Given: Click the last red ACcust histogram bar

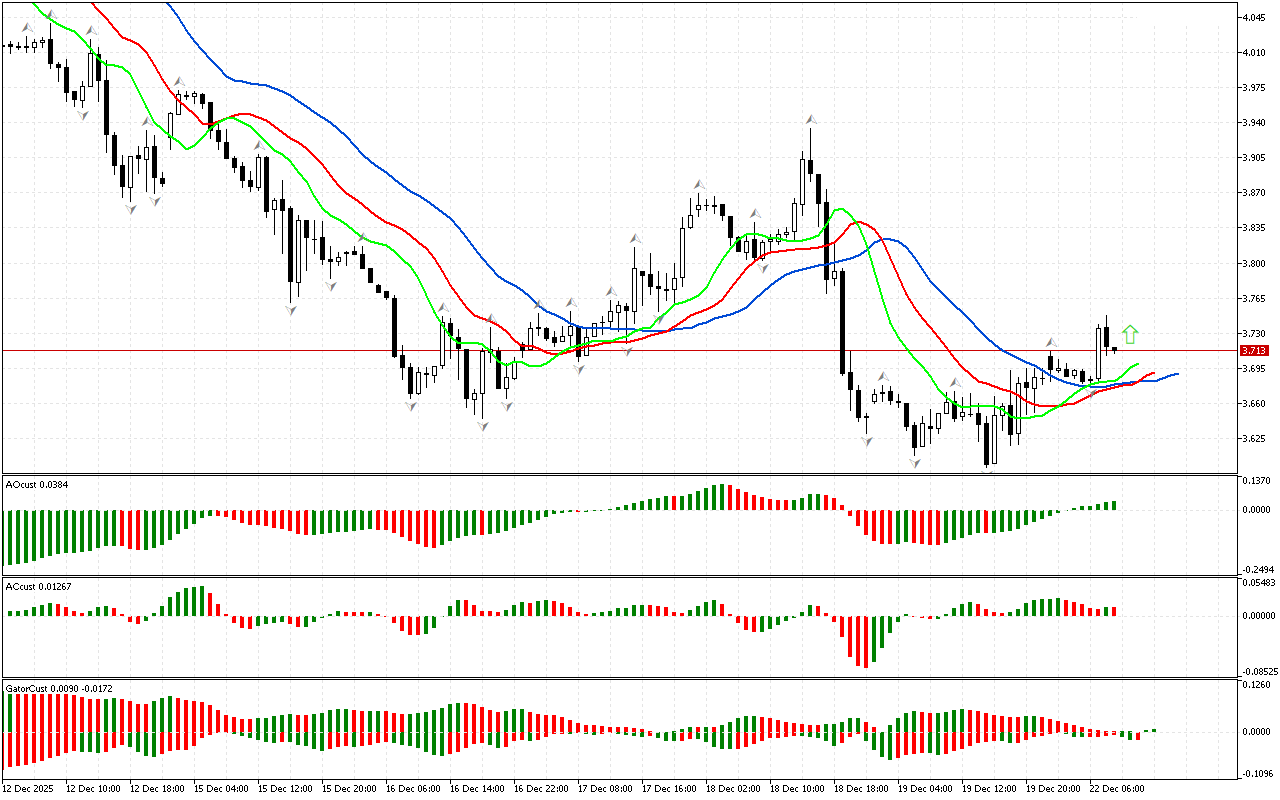Looking at the screenshot, I should point(1112,610).
